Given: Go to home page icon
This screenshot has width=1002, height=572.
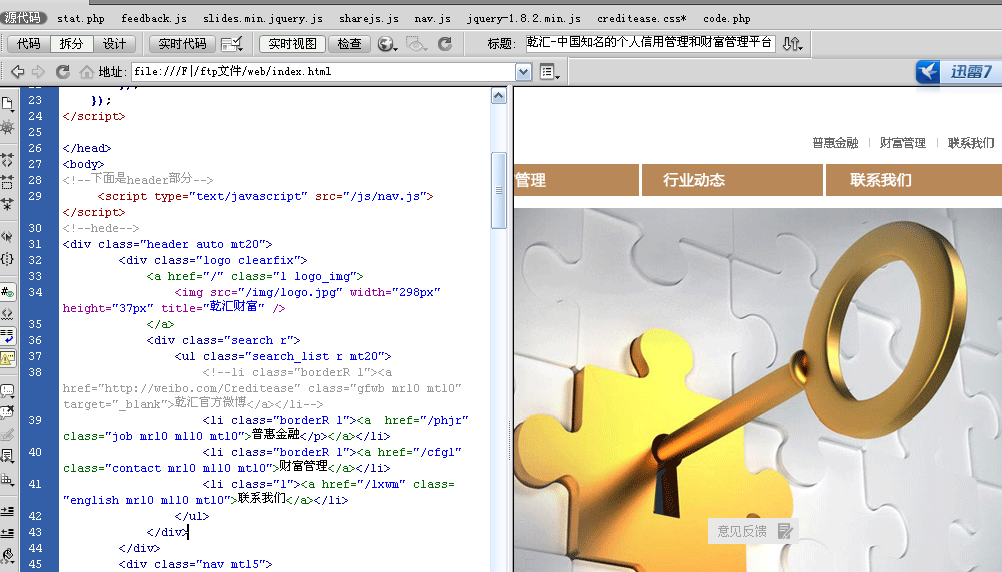Looking at the screenshot, I should (86, 72).
